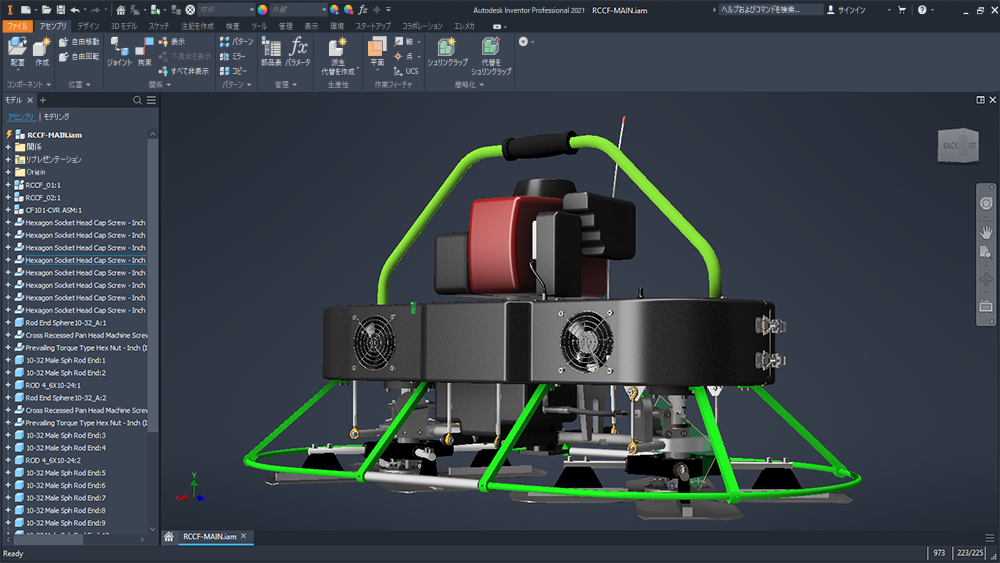Switch to the 検査 ribbon tab
Image resolution: width=1000 pixels, height=563 pixels.
pyautogui.click(x=233, y=26)
